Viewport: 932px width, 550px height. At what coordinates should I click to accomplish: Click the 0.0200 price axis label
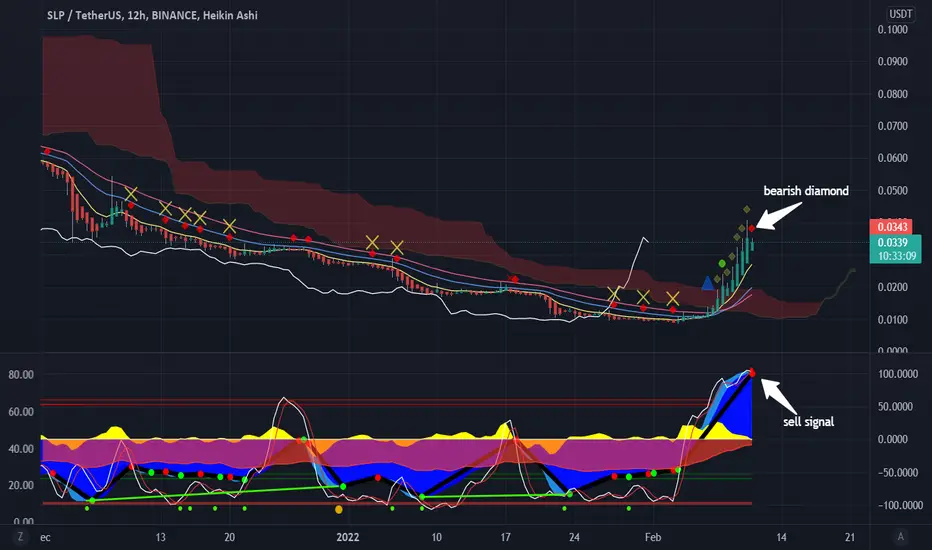[892, 287]
